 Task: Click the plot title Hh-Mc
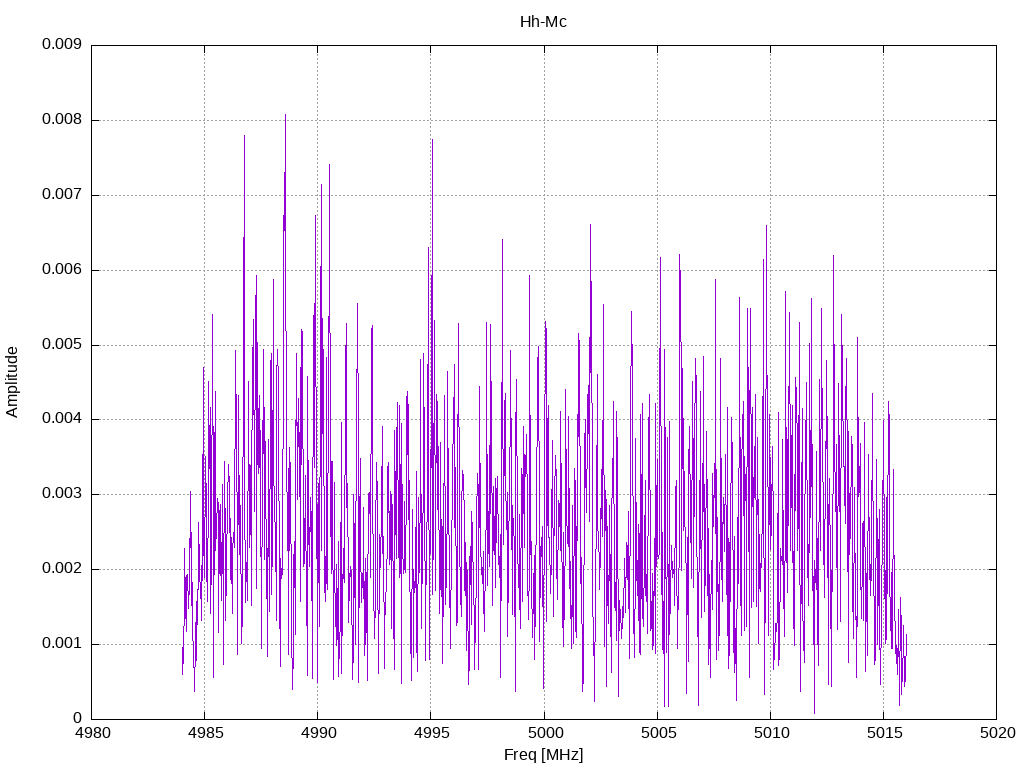pyautogui.click(x=543, y=22)
